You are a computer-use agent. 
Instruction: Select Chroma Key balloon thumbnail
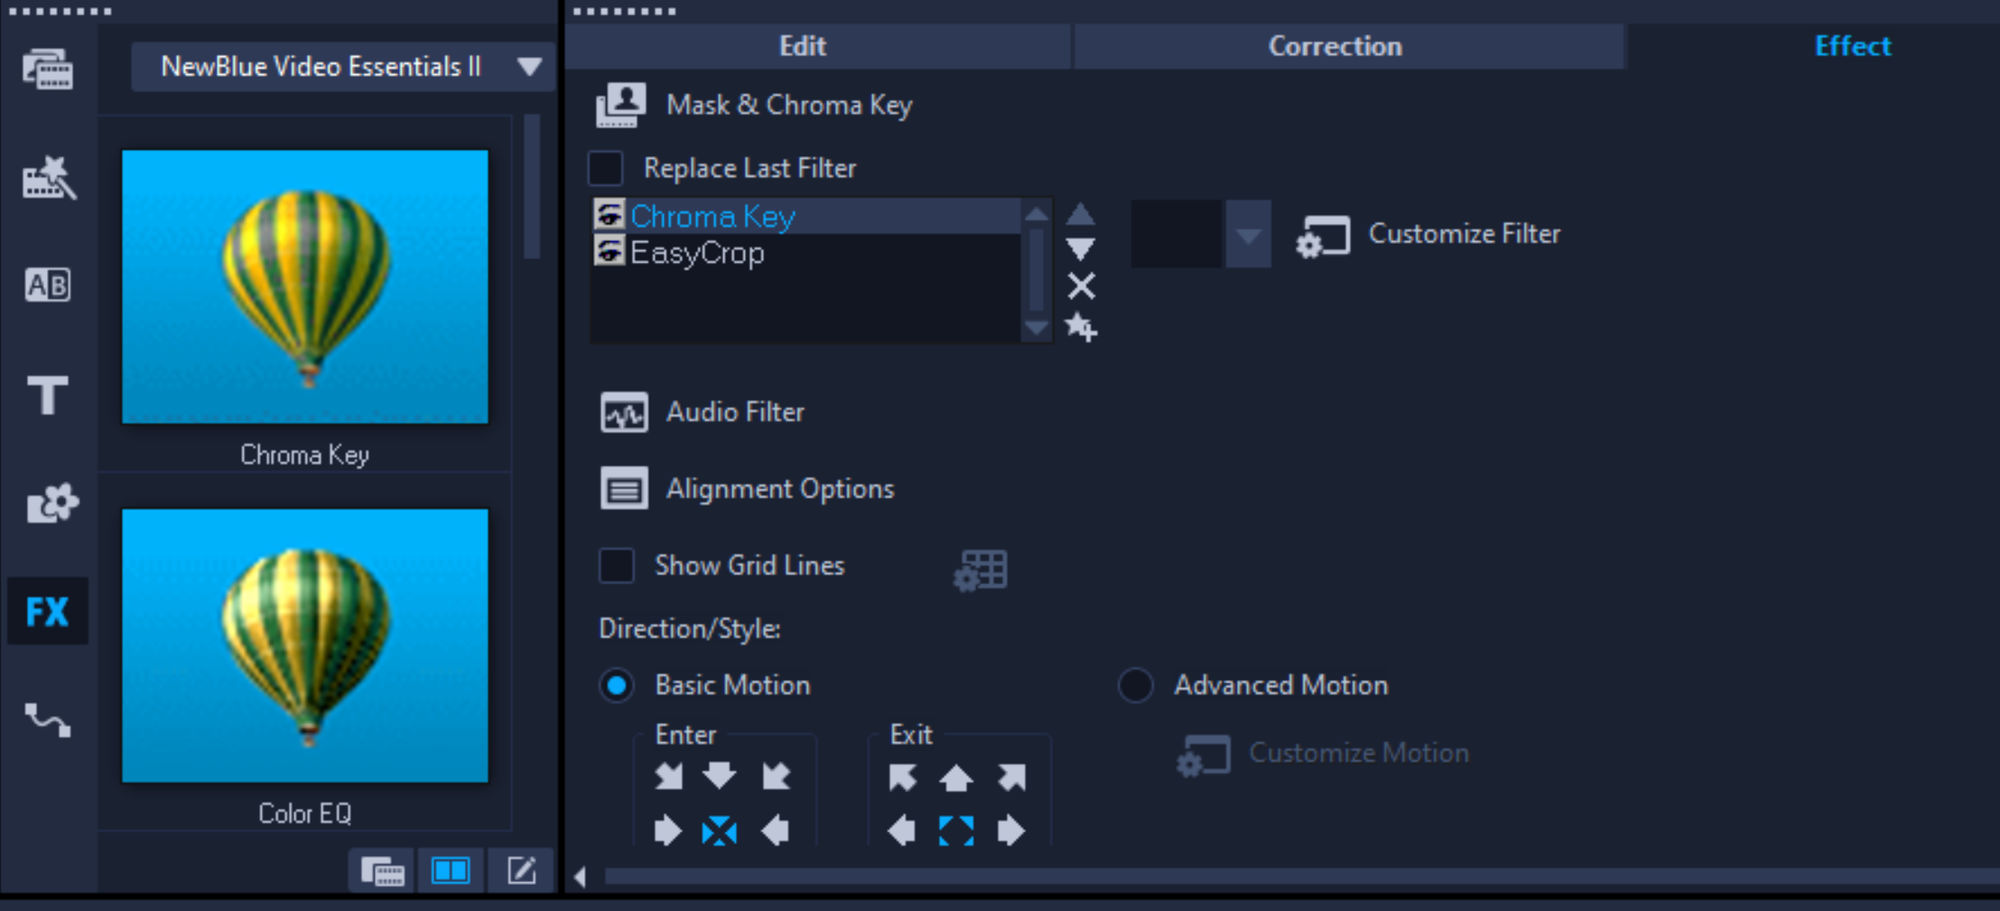click(305, 287)
